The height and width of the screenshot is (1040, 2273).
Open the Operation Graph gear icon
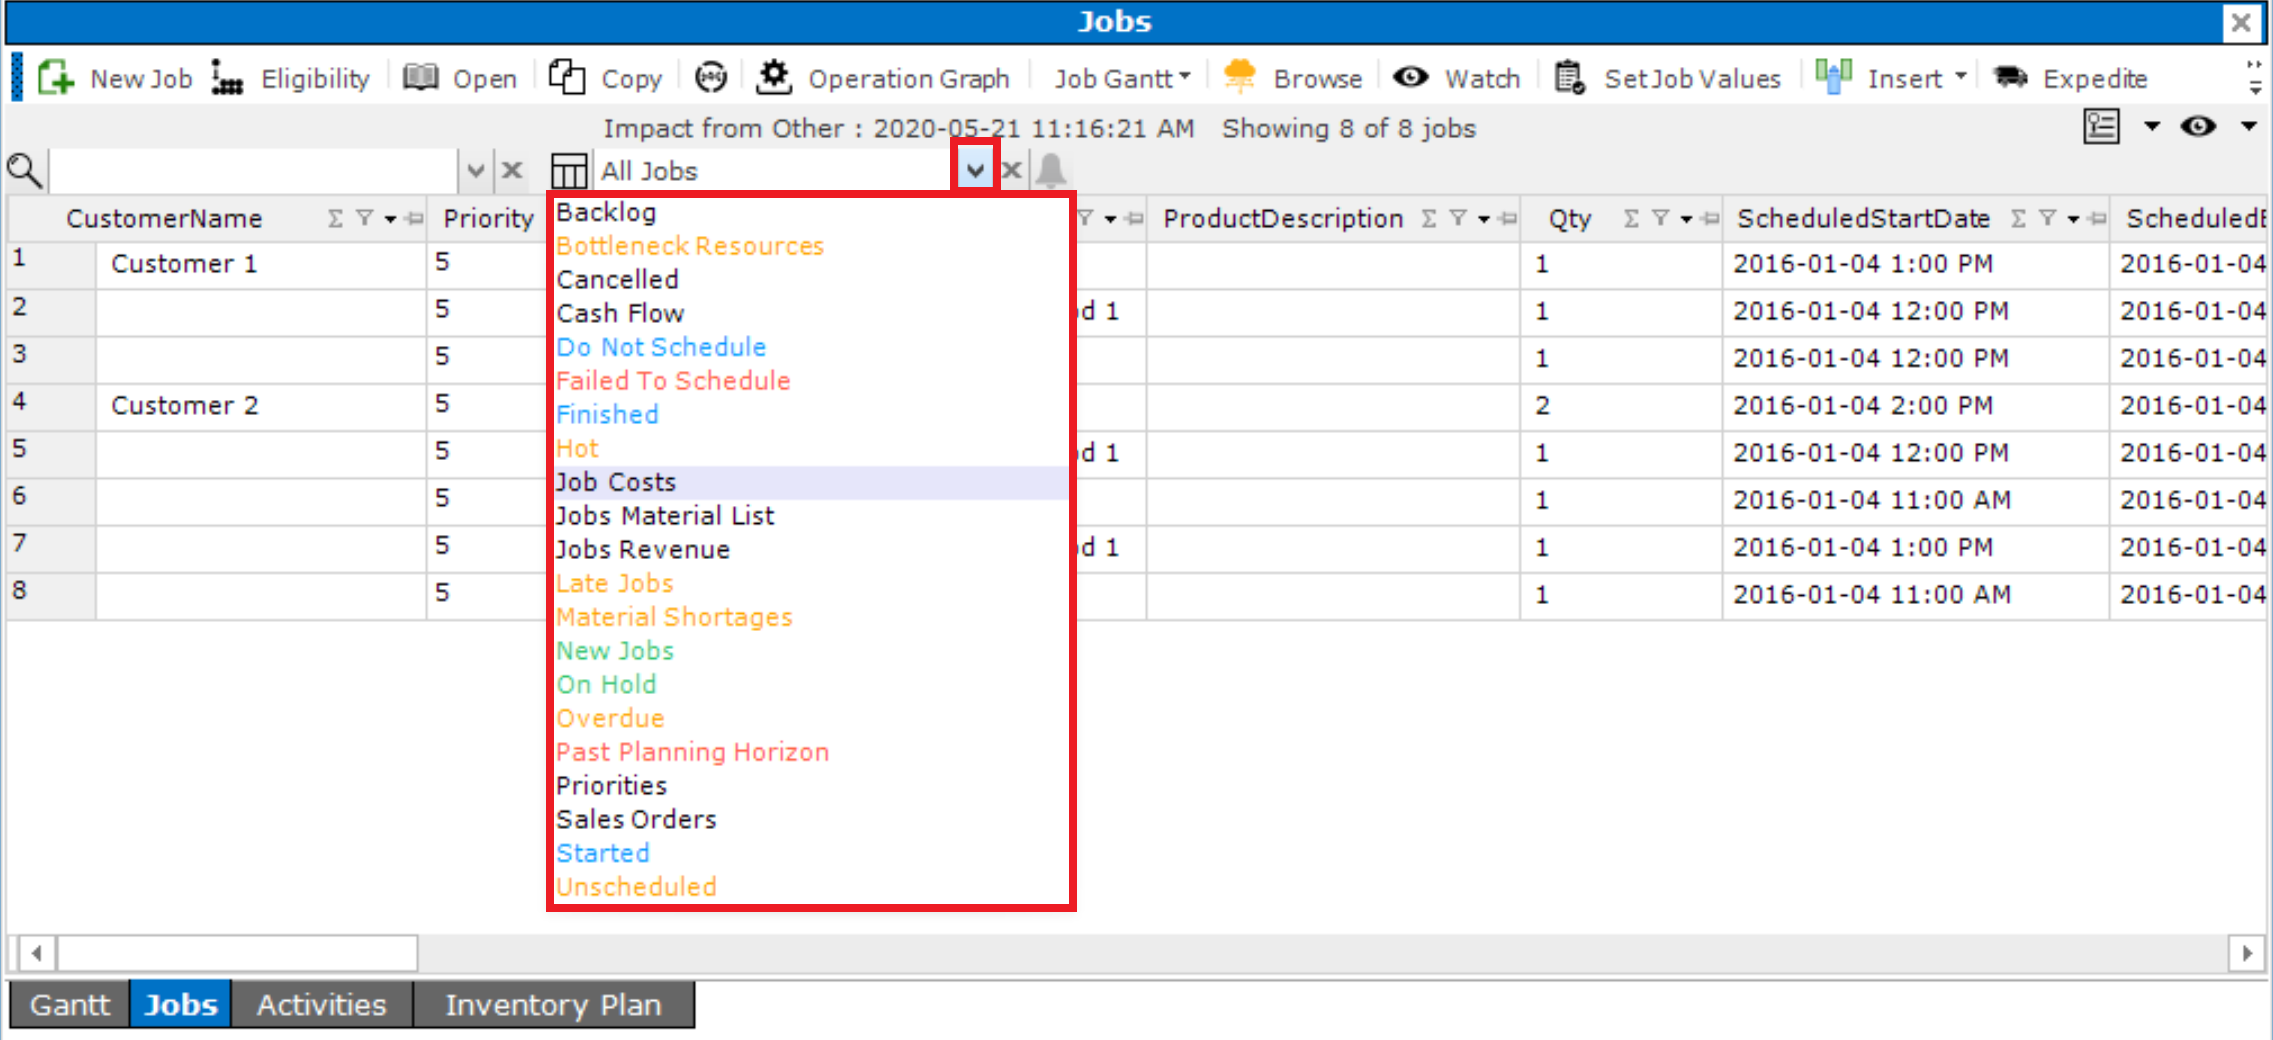(774, 78)
